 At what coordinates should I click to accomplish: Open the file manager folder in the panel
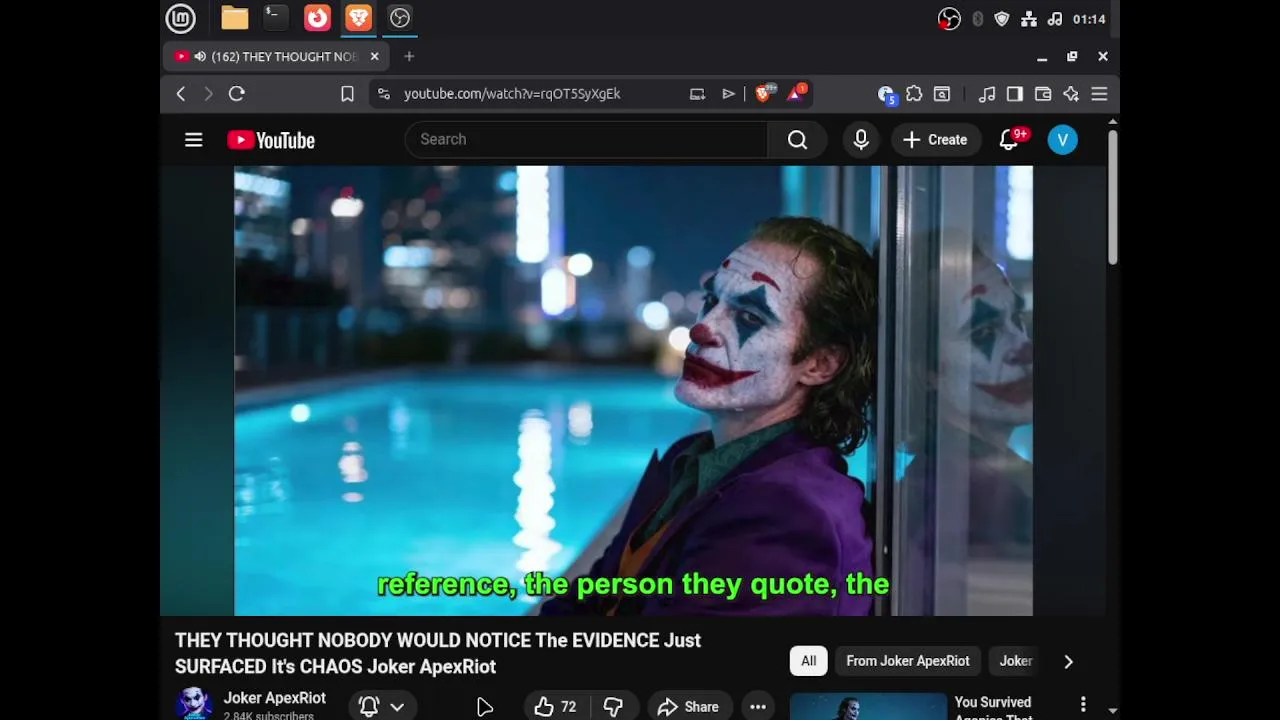pyautogui.click(x=235, y=18)
